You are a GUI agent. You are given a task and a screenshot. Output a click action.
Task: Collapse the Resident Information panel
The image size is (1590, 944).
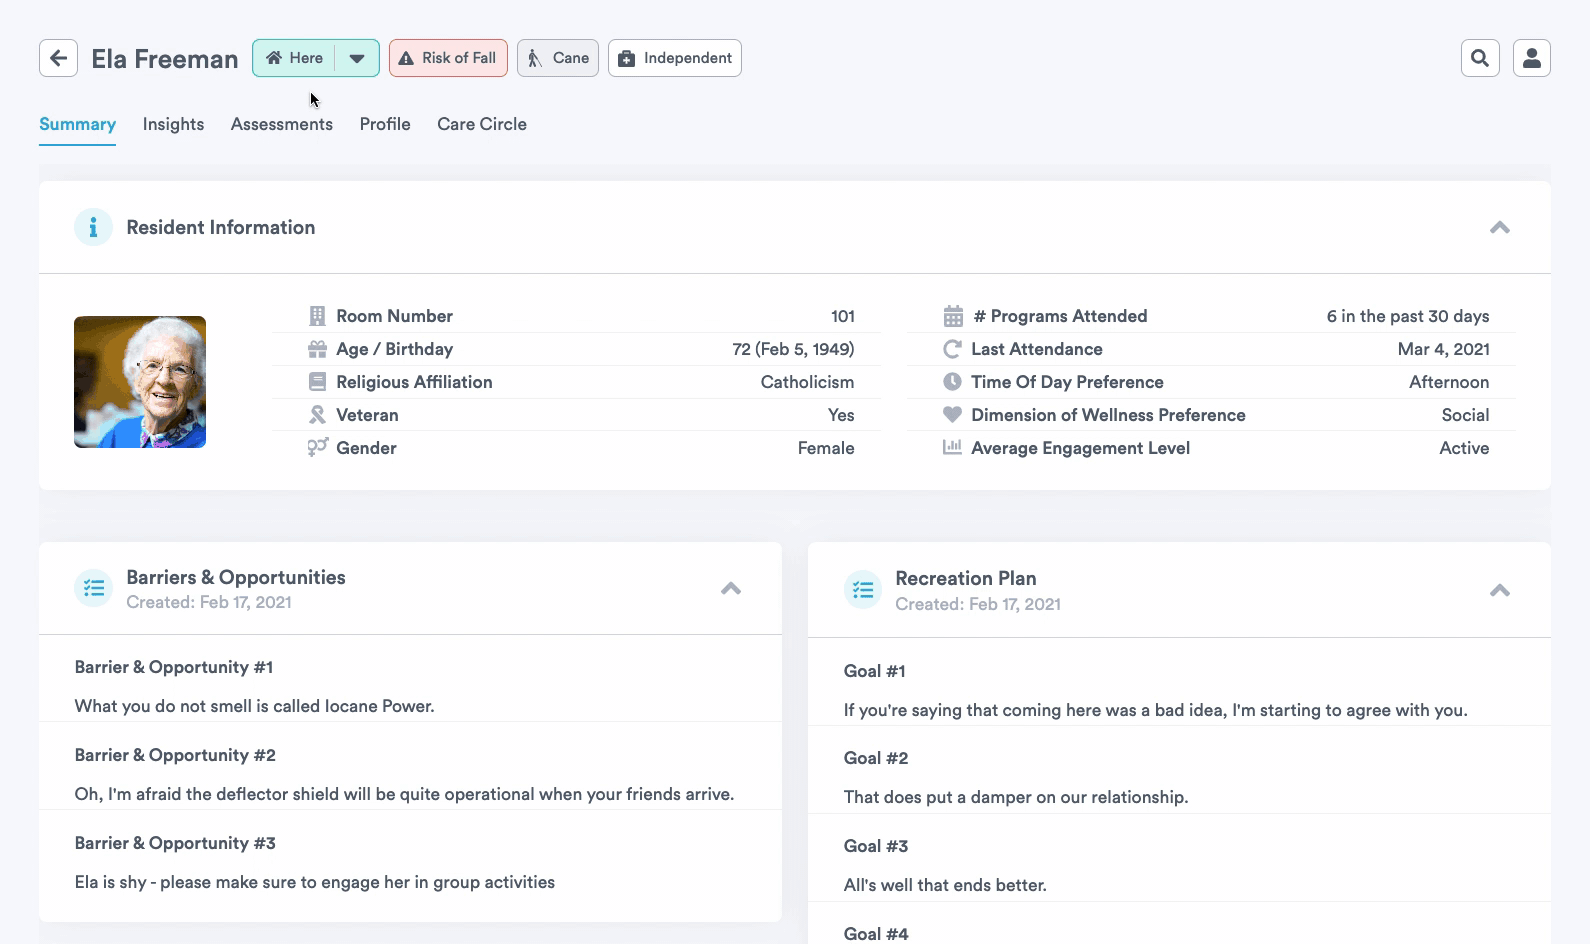[1499, 227]
